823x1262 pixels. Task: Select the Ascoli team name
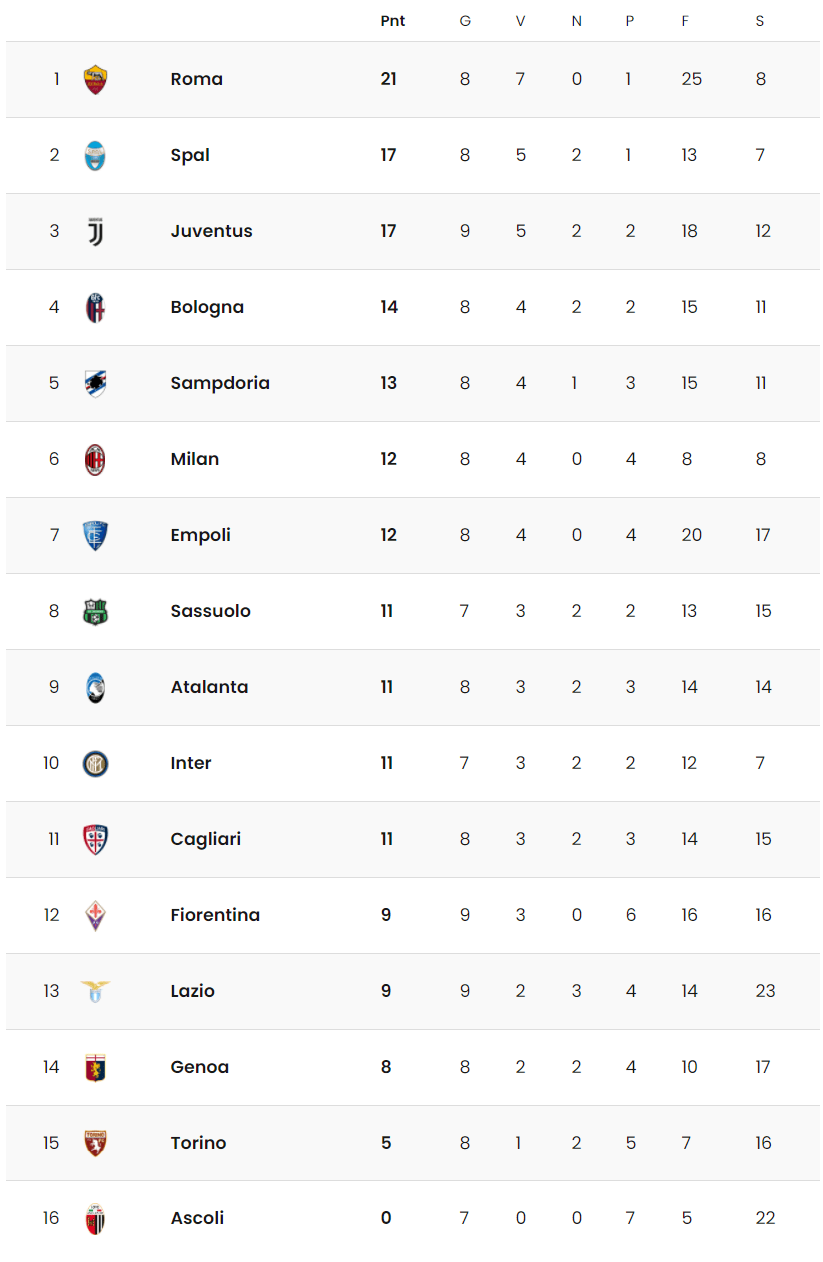click(197, 1218)
